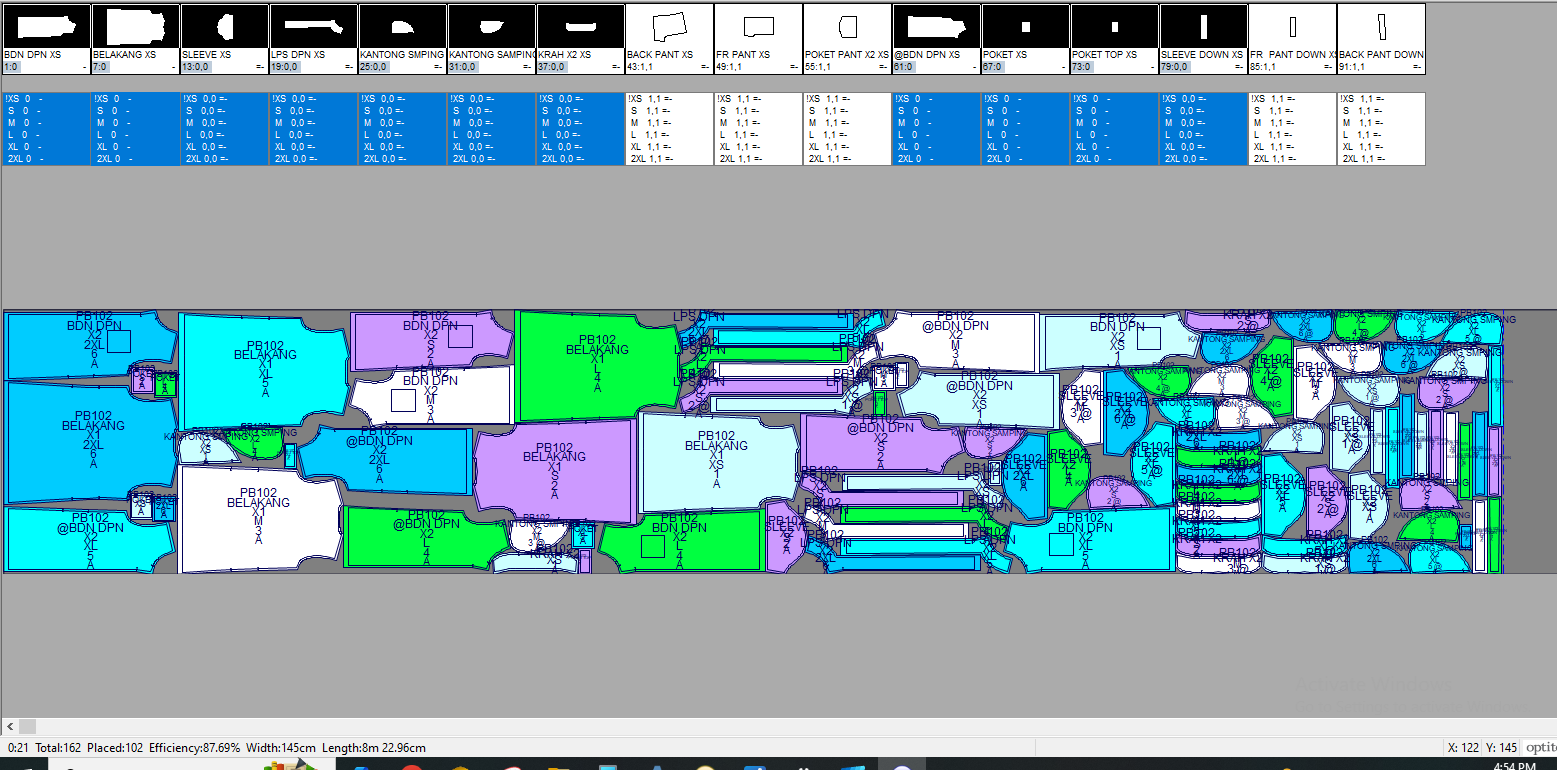Click the 2XL row under SLEEVE XS
This screenshot has width=1557, height=770.
(x=224, y=158)
